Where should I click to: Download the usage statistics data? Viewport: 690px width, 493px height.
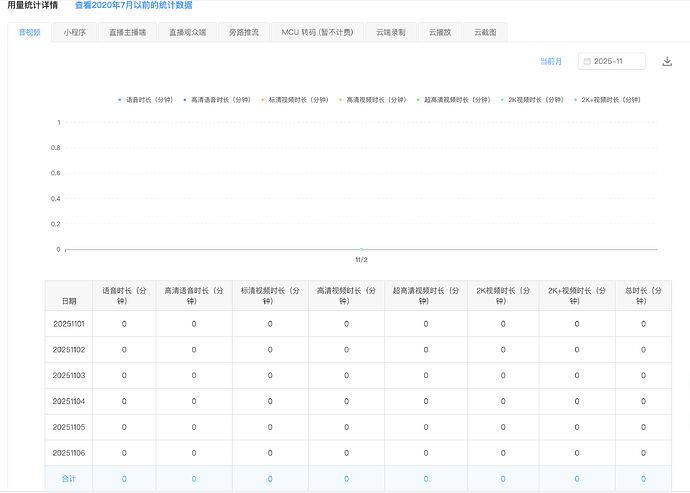[x=667, y=62]
